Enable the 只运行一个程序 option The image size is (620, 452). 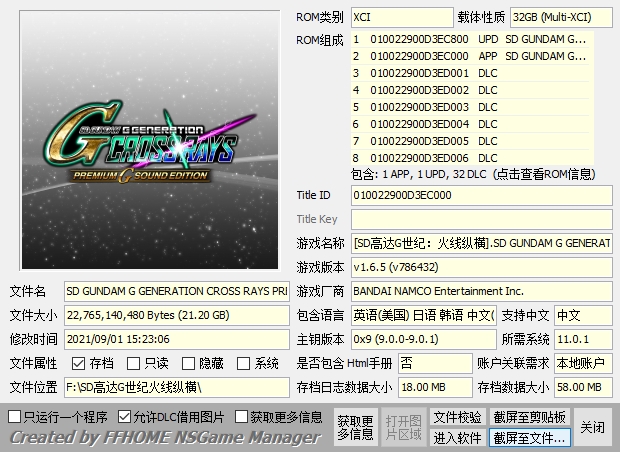click(x=15, y=416)
